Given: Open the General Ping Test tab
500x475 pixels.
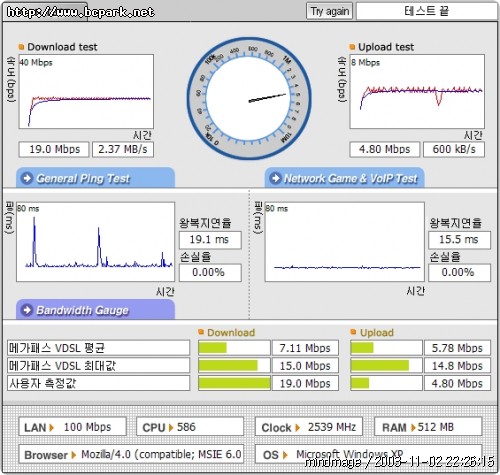Looking at the screenshot, I should point(95,178).
